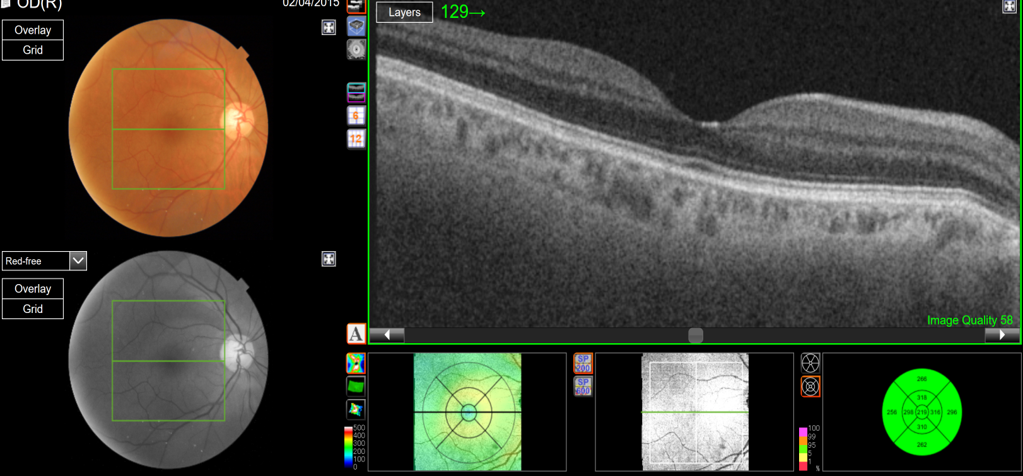Viewport: 1023px width, 476px height.
Task: Click the en-face circular scan icon
Action: coord(356,49)
